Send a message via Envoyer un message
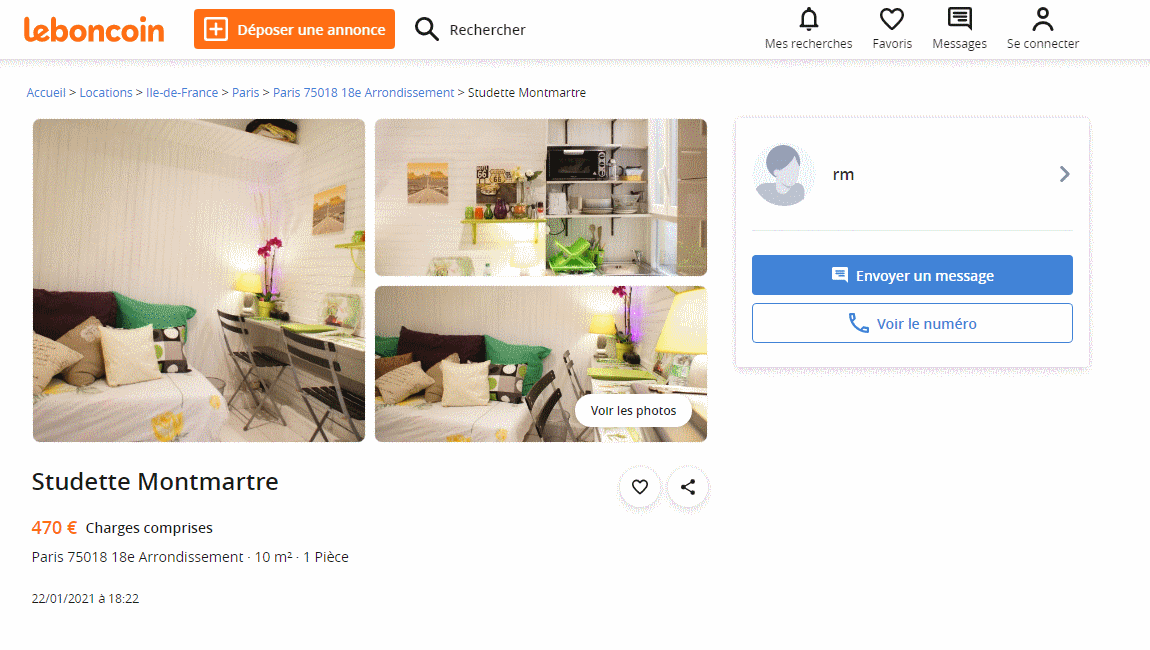This screenshot has height=650, width=1150. pos(912,275)
